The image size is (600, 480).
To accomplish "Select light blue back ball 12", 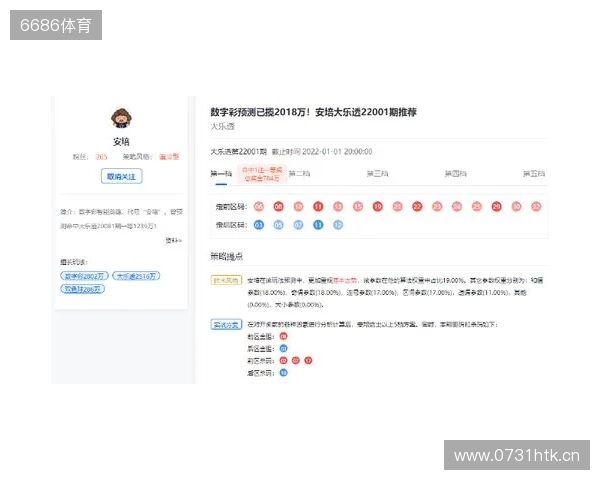I will point(338,225).
